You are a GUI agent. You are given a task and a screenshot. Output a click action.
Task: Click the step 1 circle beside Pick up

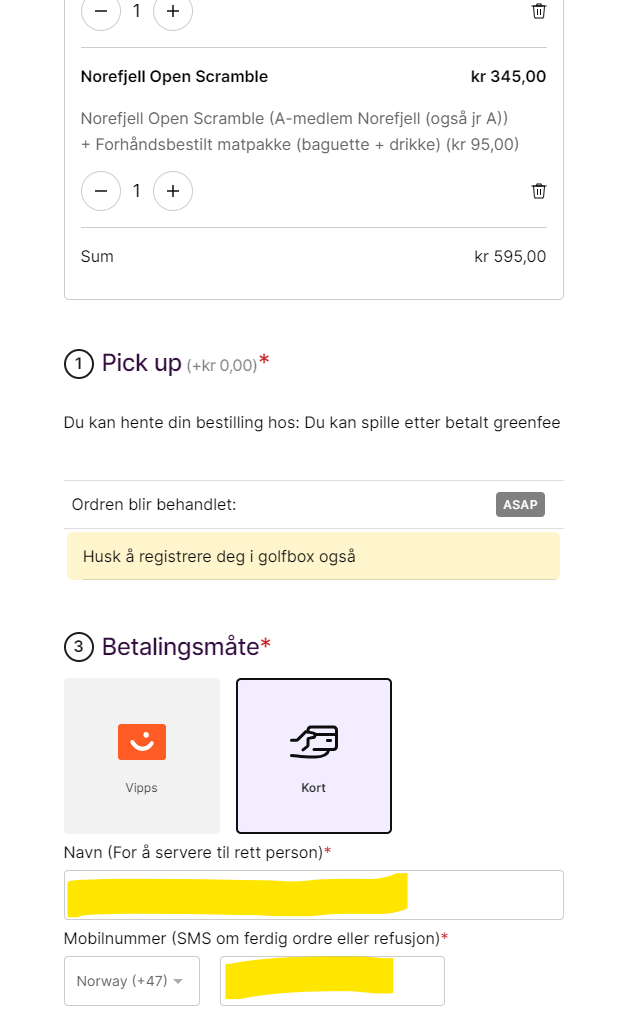79,364
